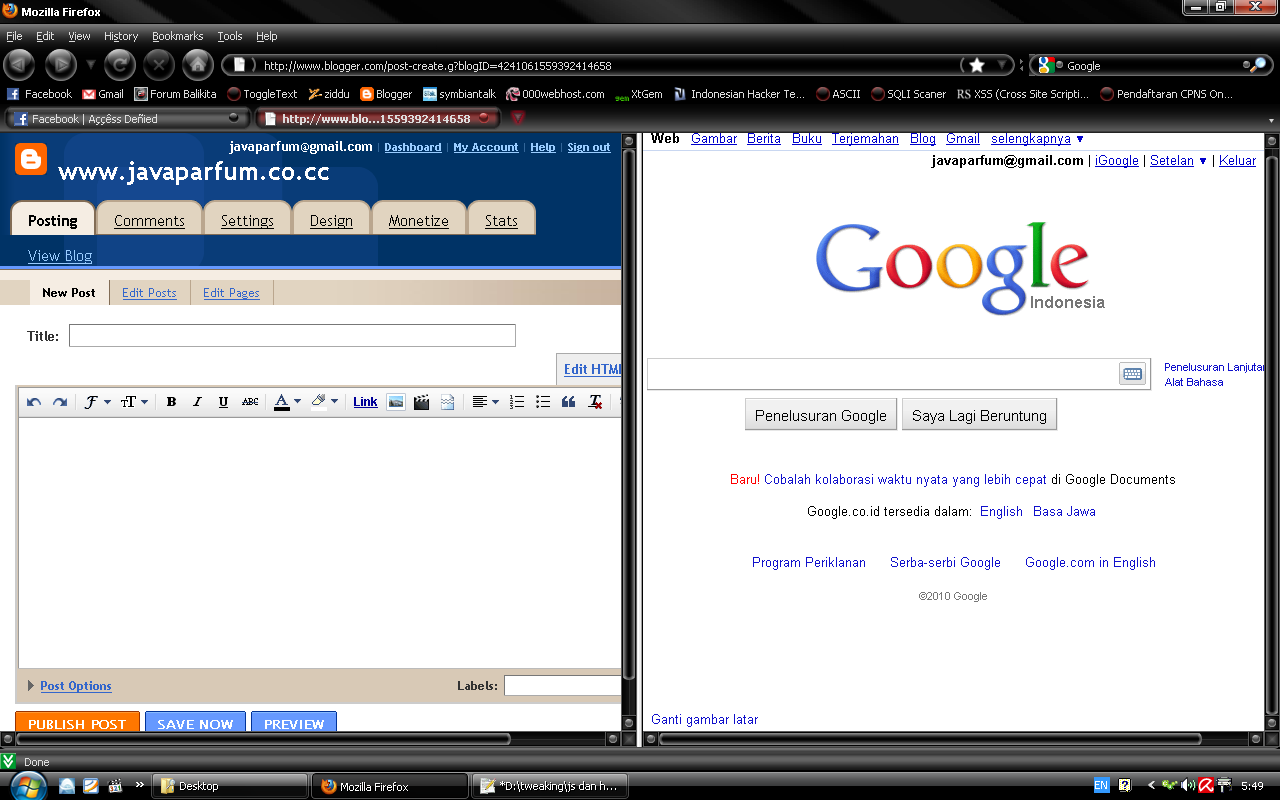This screenshot has width=1280, height=800.
Task: Click Penelusuran Google button
Action: 821,415
